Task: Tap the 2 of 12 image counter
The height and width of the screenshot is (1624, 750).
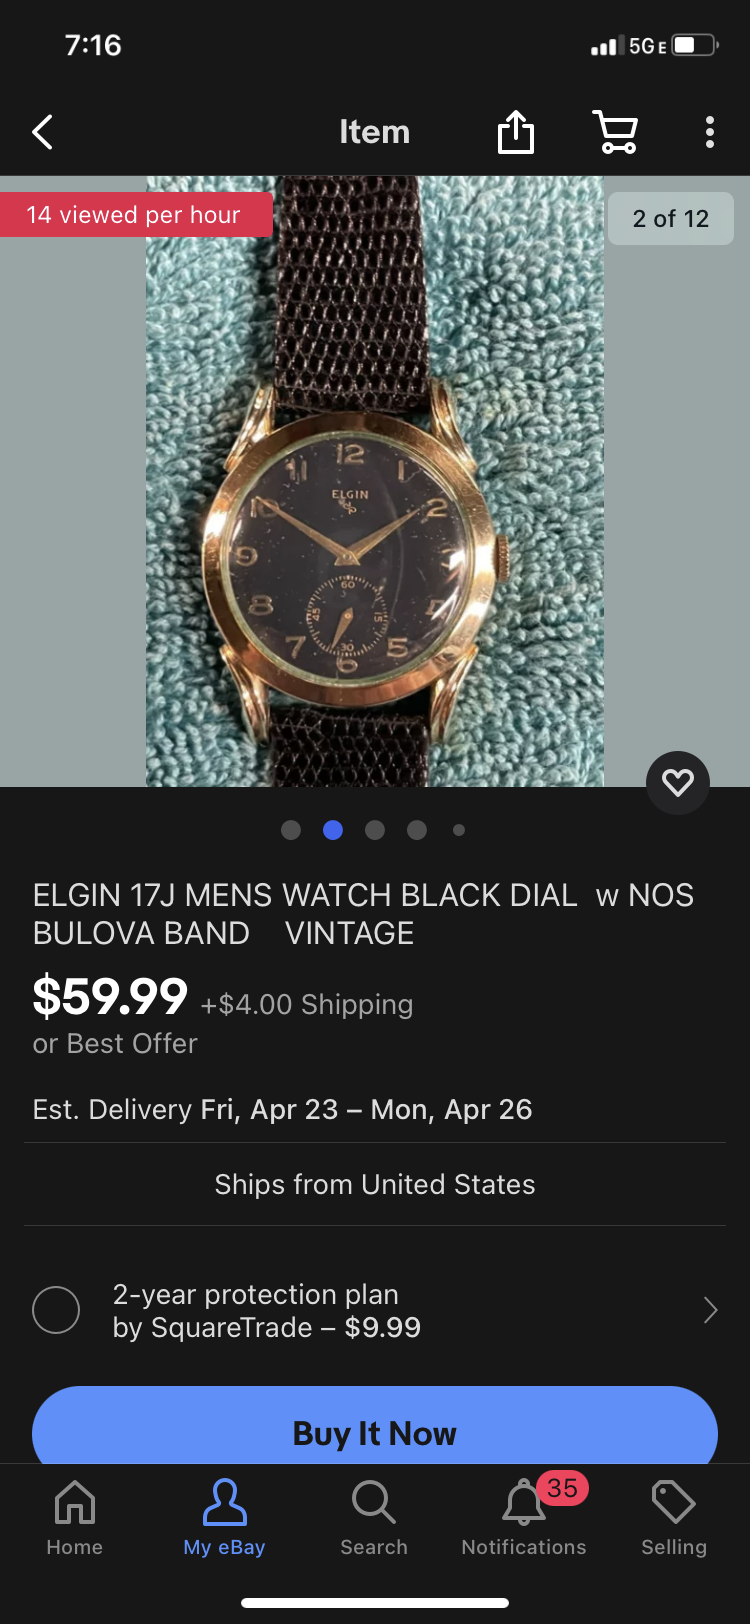Action: pyautogui.click(x=671, y=218)
